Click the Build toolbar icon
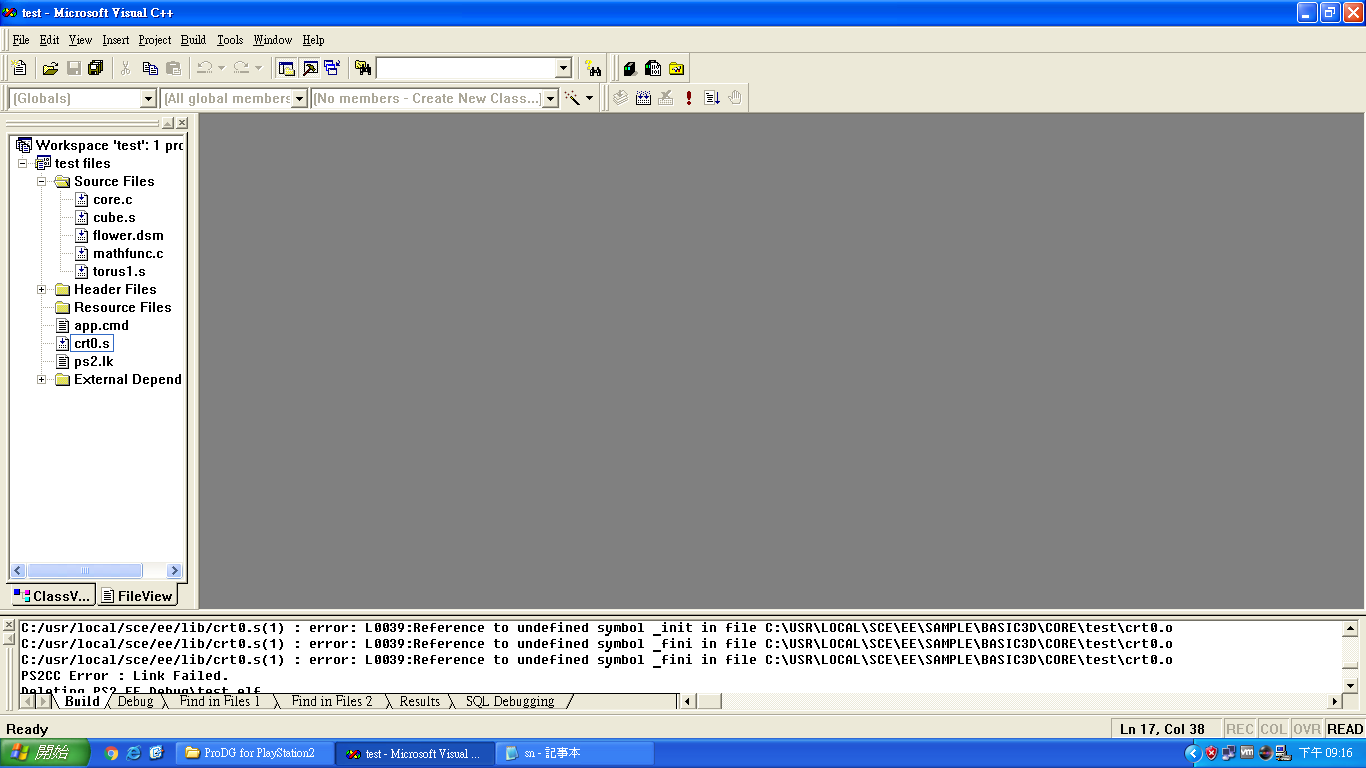This screenshot has width=1366, height=768. point(643,98)
